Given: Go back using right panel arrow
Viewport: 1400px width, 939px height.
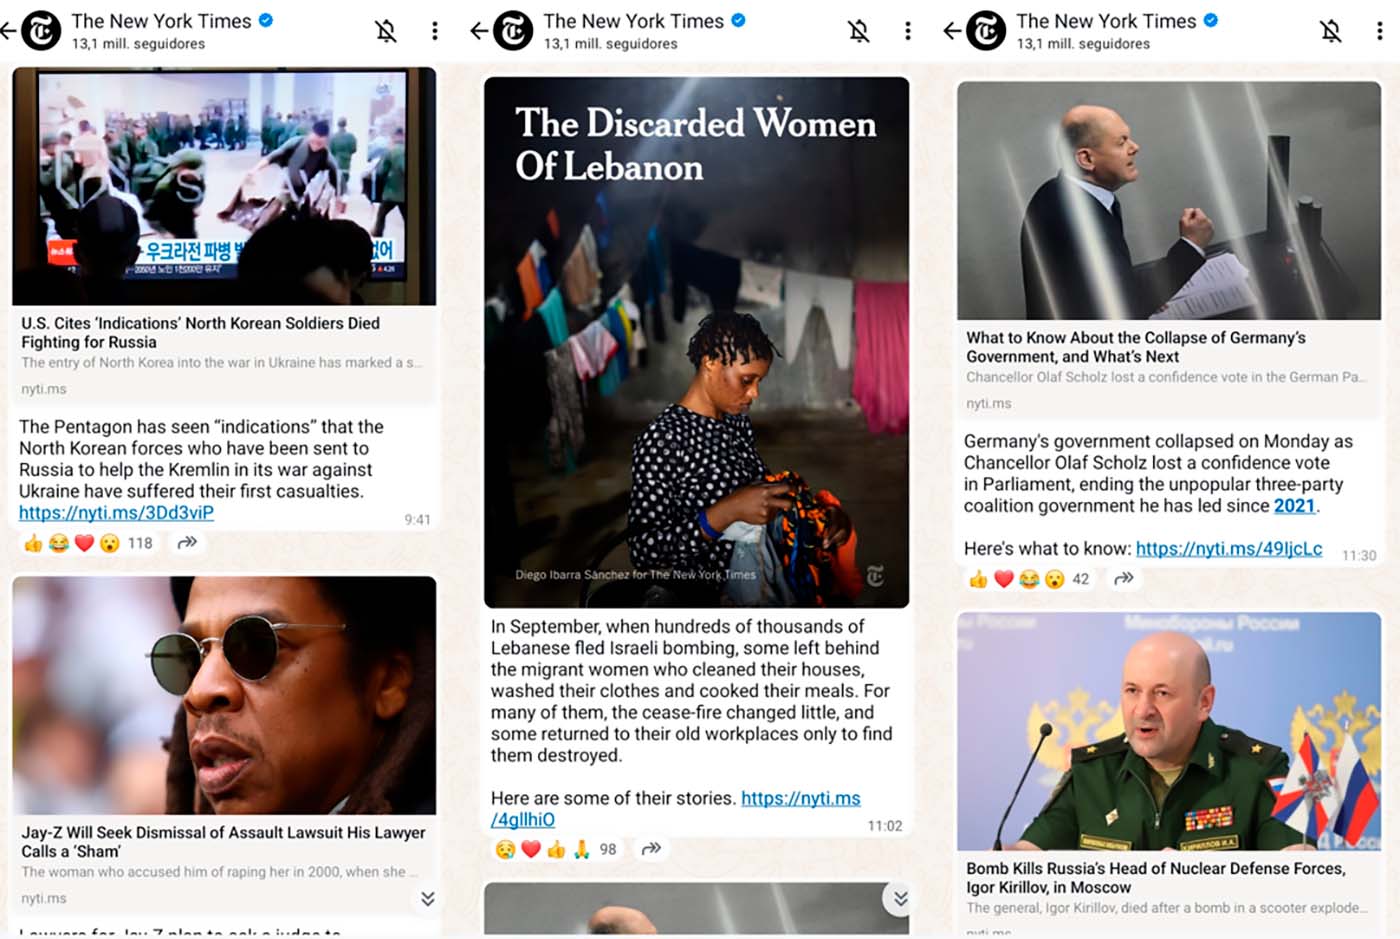Looking at the screenshot, I should pos(952,31).
